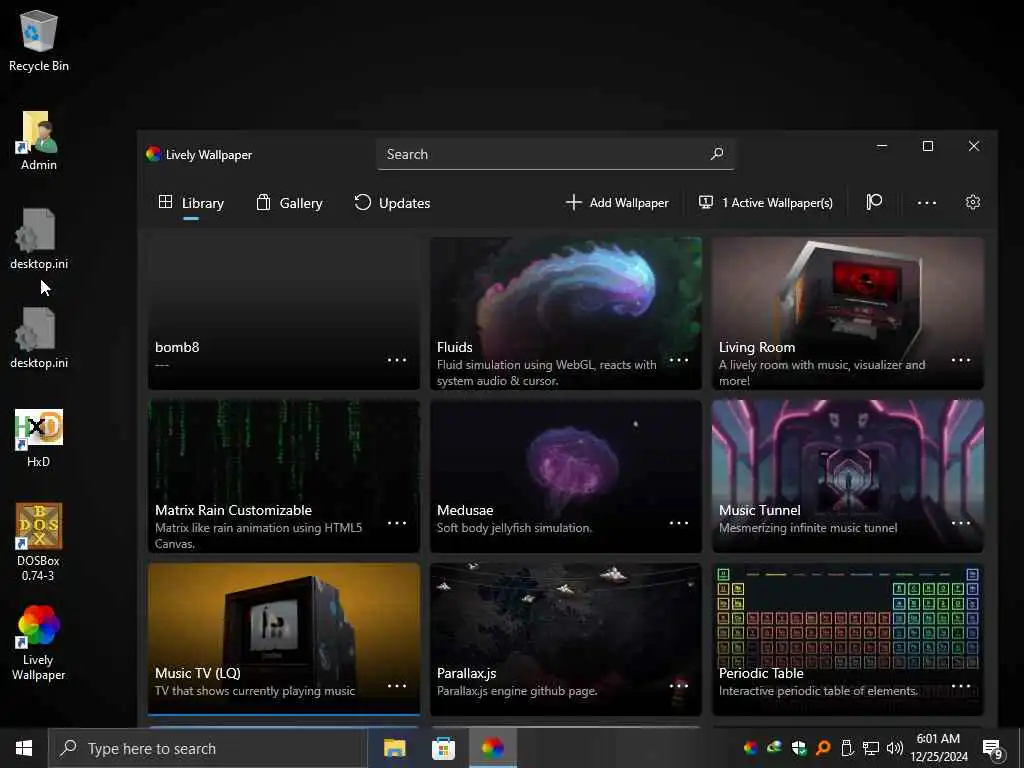The height and width of the screenshot is (768, 1024).
Task: Click the Lively Wallpaper title bar logo
Action: (153, 154)
